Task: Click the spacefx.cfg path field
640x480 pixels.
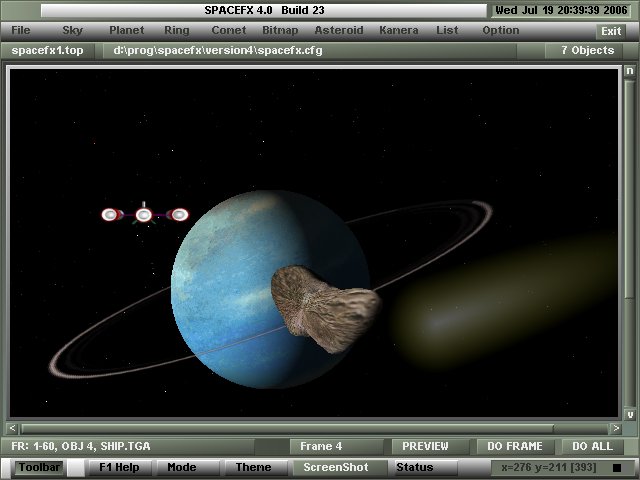Action: pos(309,51)
